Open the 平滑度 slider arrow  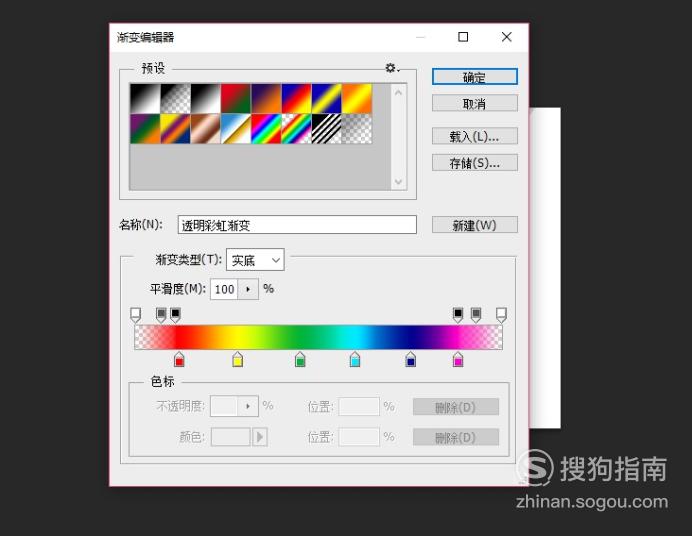(x=248, y=289)
